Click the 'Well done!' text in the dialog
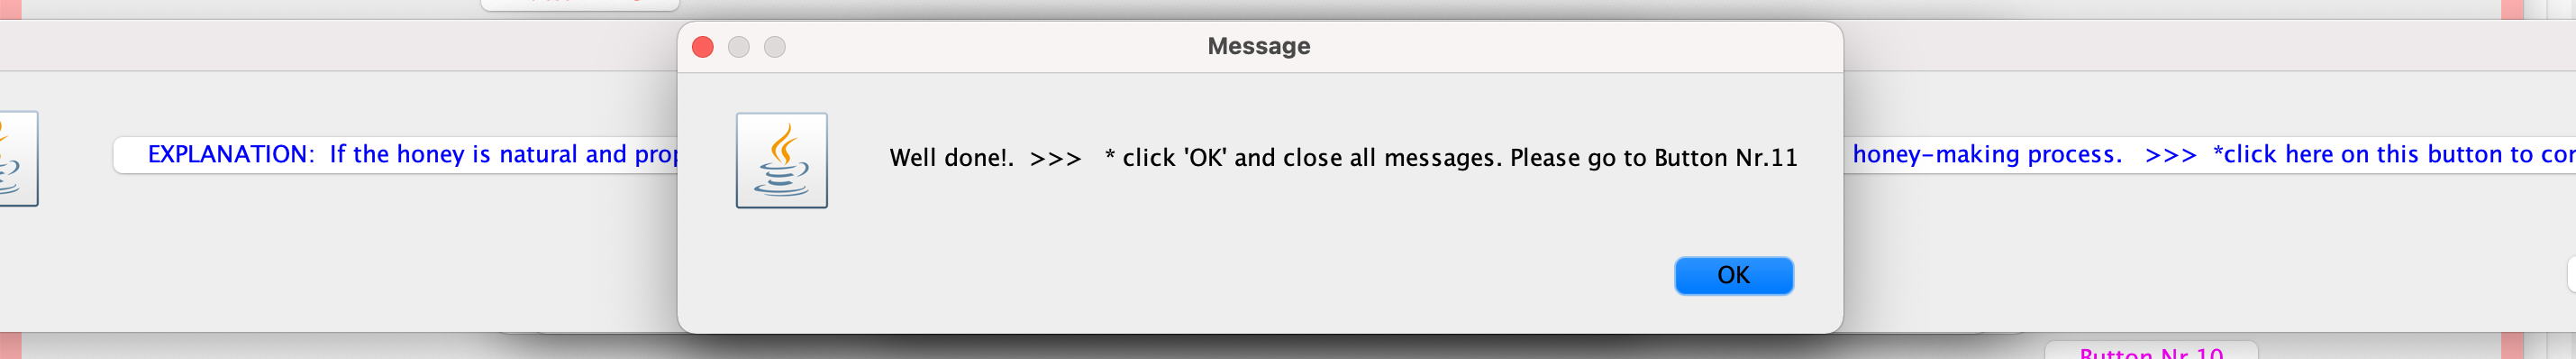The height and width of the screenshot is (359, 2576). pyautogui.click(x=951, y=158)
